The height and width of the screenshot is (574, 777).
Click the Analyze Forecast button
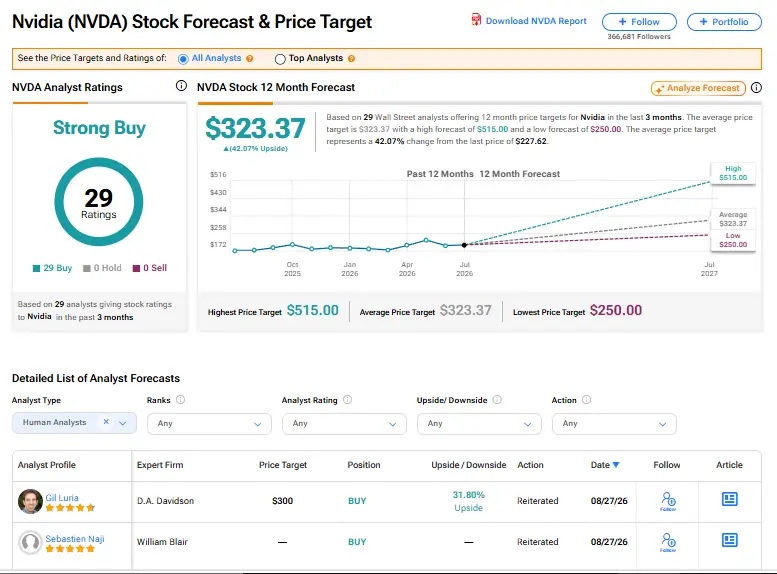[698, 88]
